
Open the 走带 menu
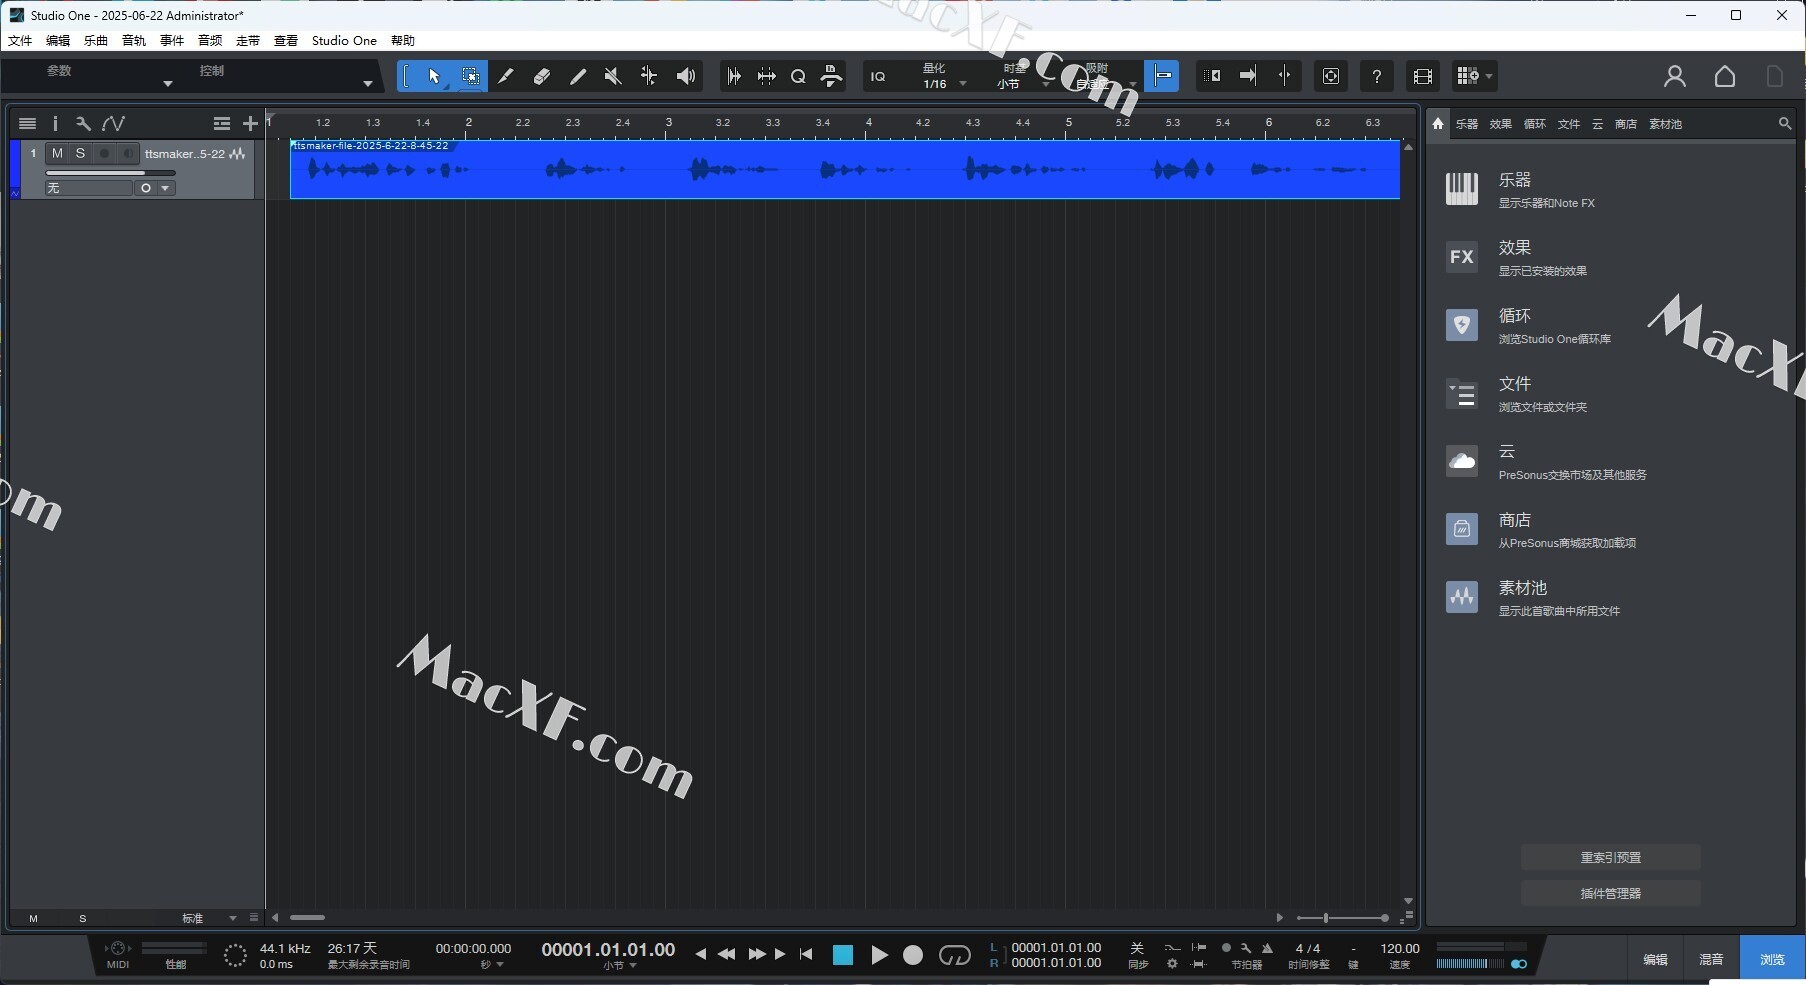click(x=248, y=41)
